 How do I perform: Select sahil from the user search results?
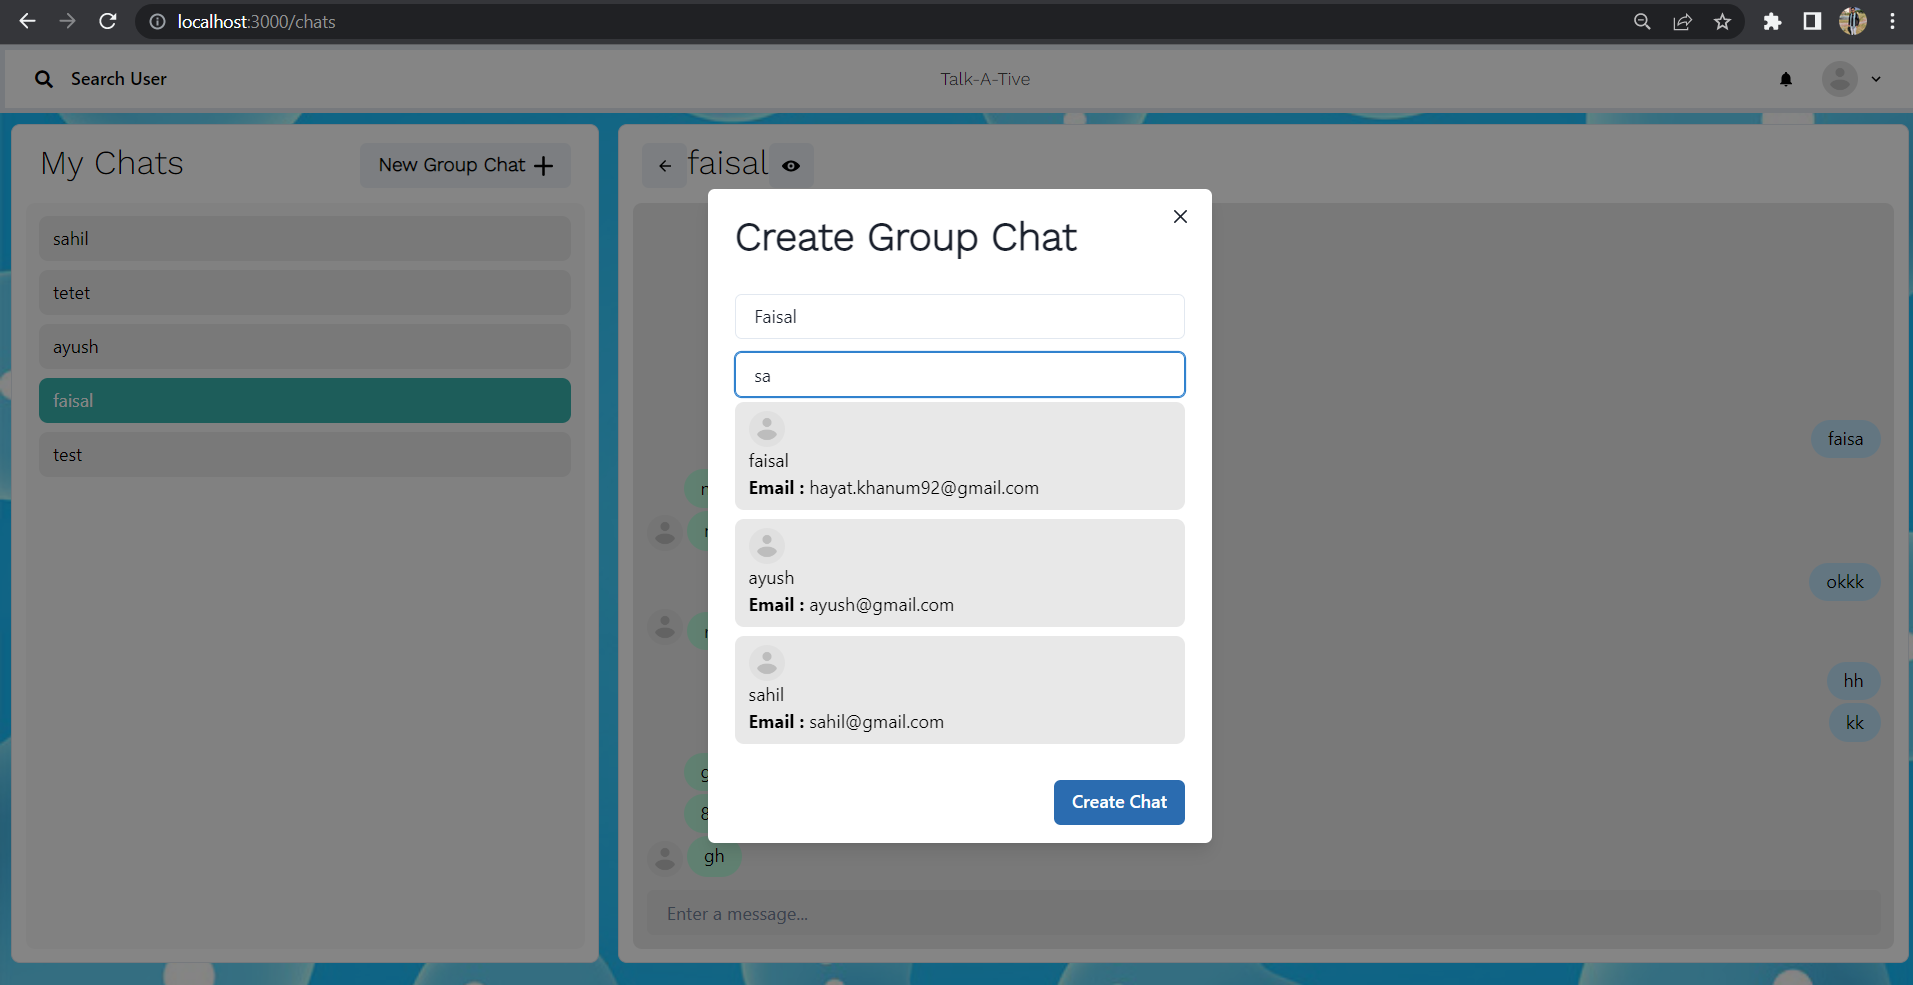point(959,690)
